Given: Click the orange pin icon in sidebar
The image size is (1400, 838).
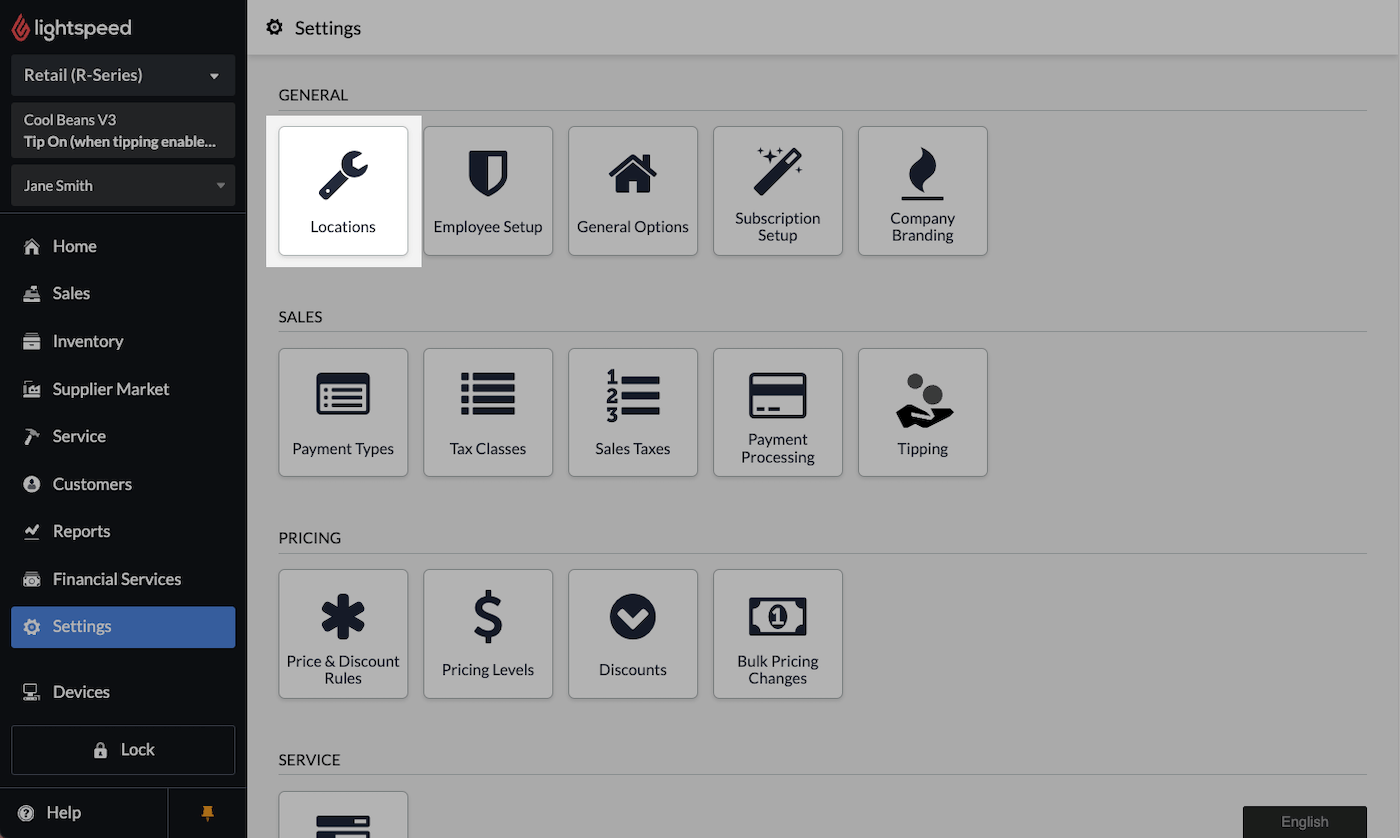Looking at the screenshot, I should 208,813.
